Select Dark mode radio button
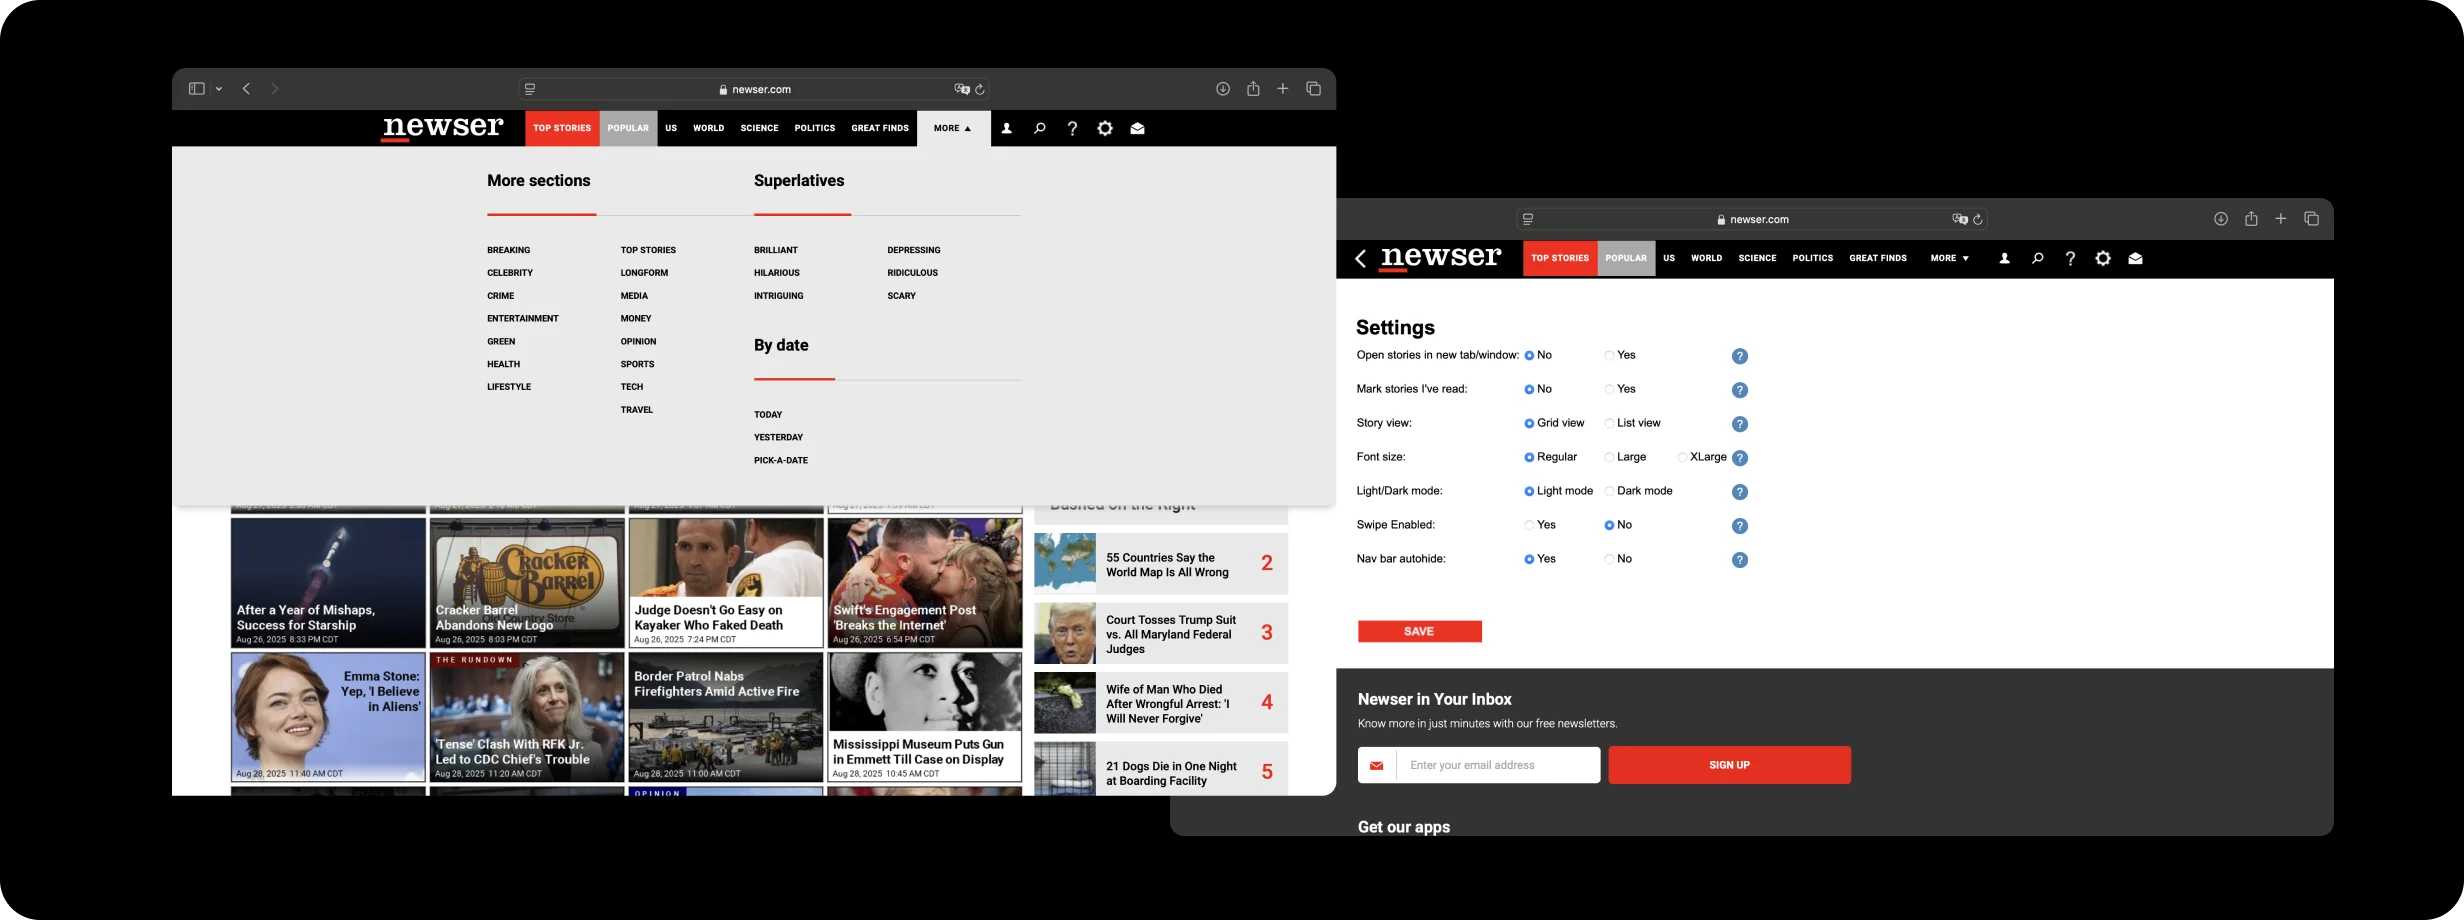The height and width of the screenshot is (920, 2464). coord(1609,492)
